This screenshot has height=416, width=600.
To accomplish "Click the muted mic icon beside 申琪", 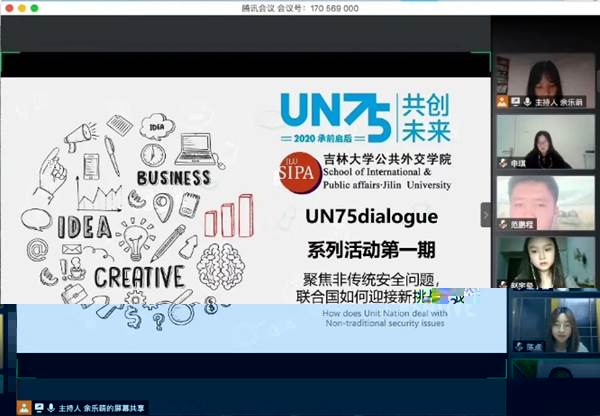I will 504,163.
